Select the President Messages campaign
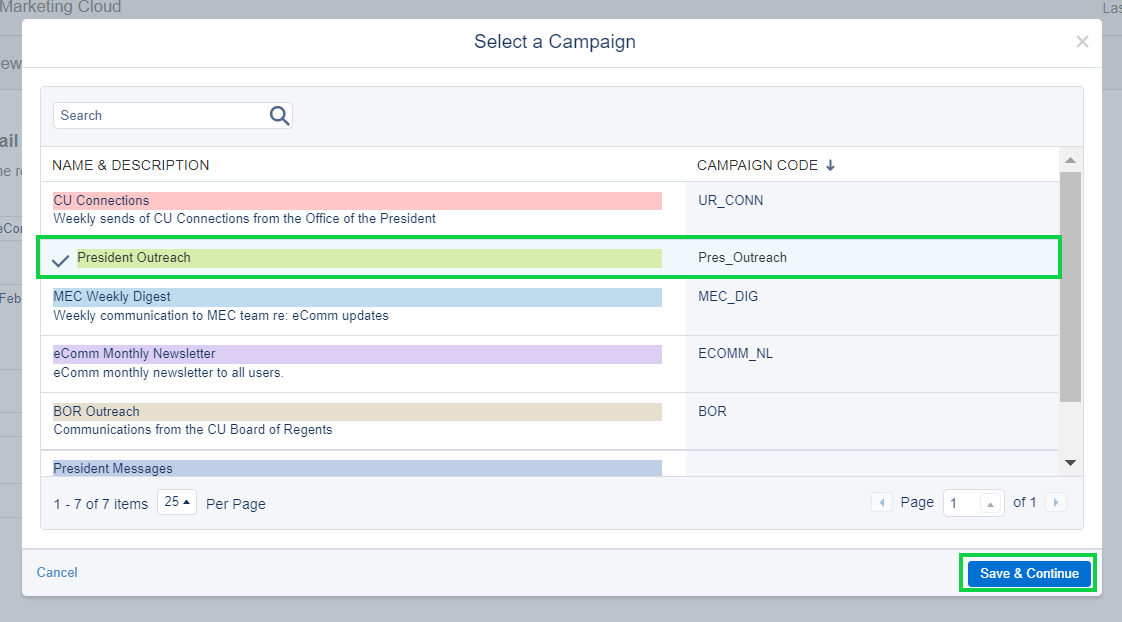The width and height of the screenshot is (1122, 622). [357, 468]
